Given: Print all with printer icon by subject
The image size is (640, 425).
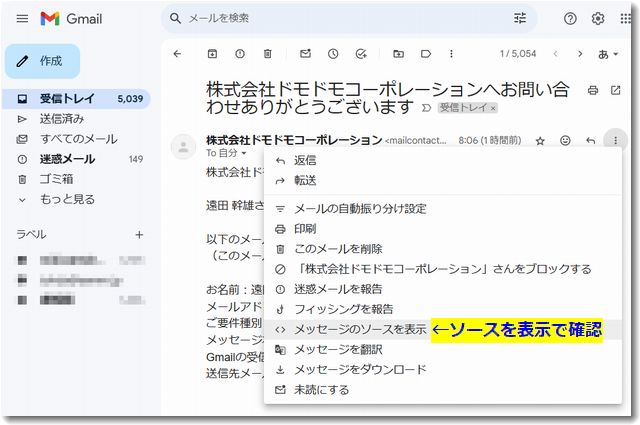Looking at the screenshot, I should pyautogui.click(x=593, y=90).
